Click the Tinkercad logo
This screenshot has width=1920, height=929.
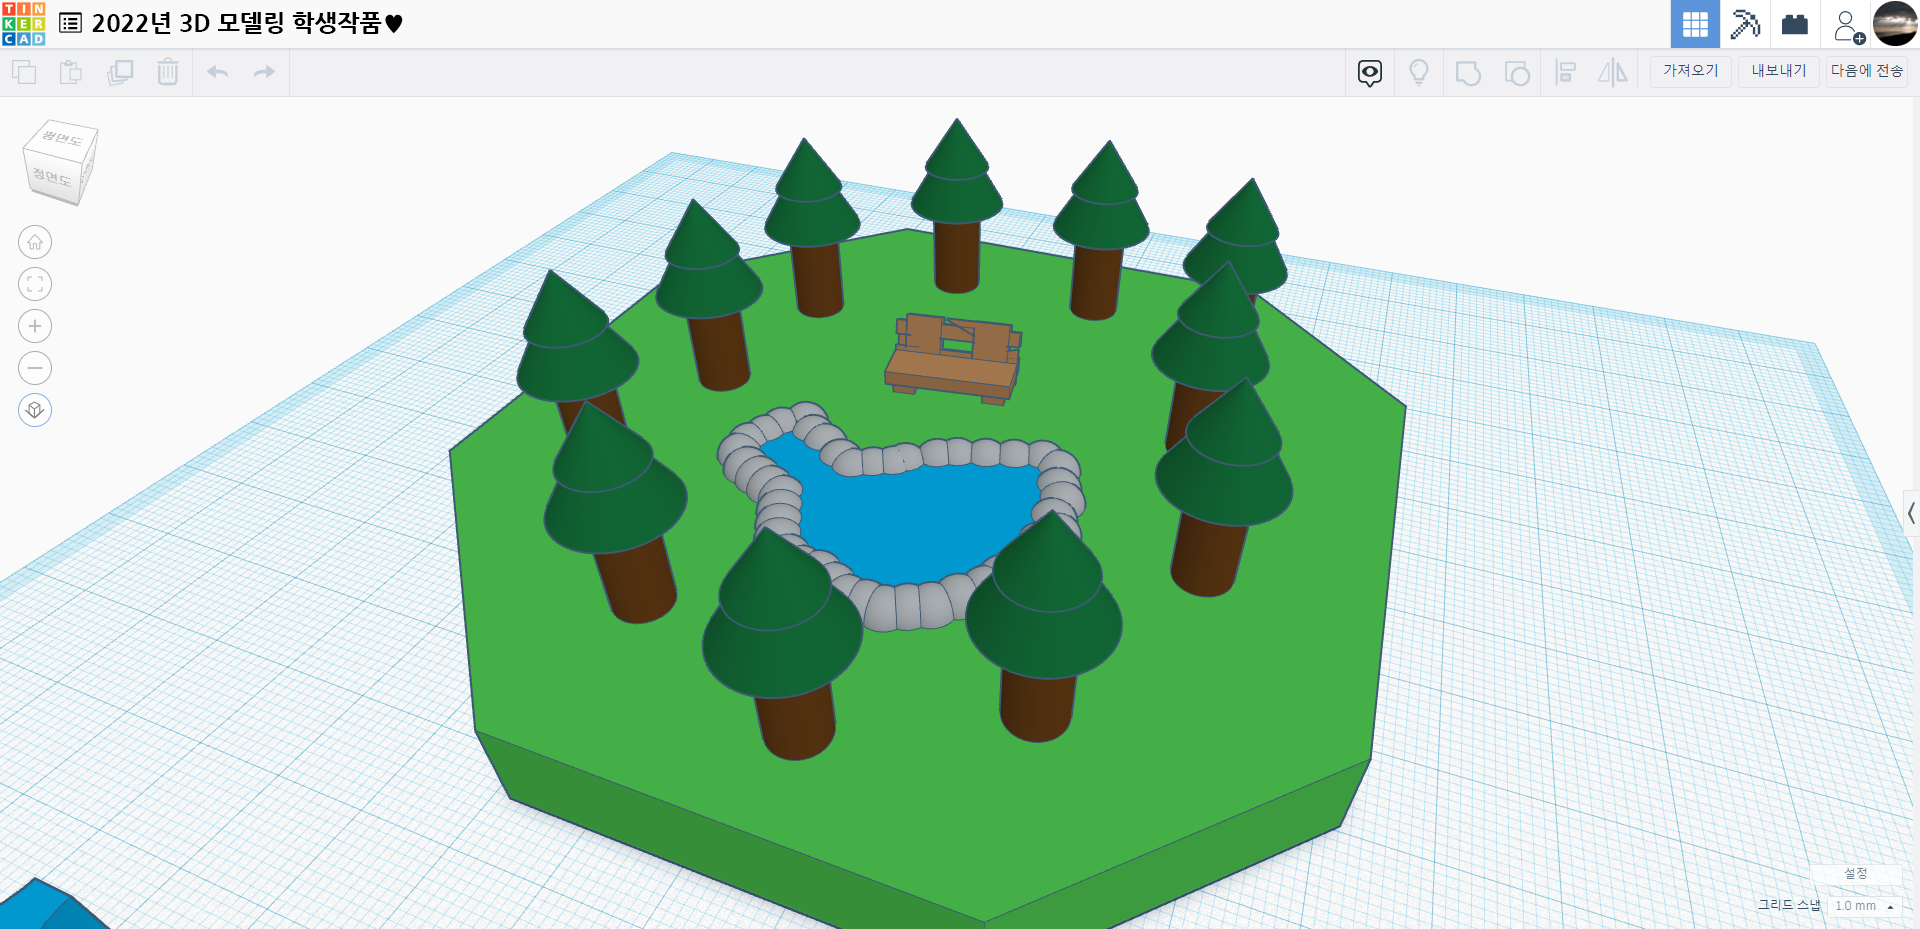click(23, 24)
